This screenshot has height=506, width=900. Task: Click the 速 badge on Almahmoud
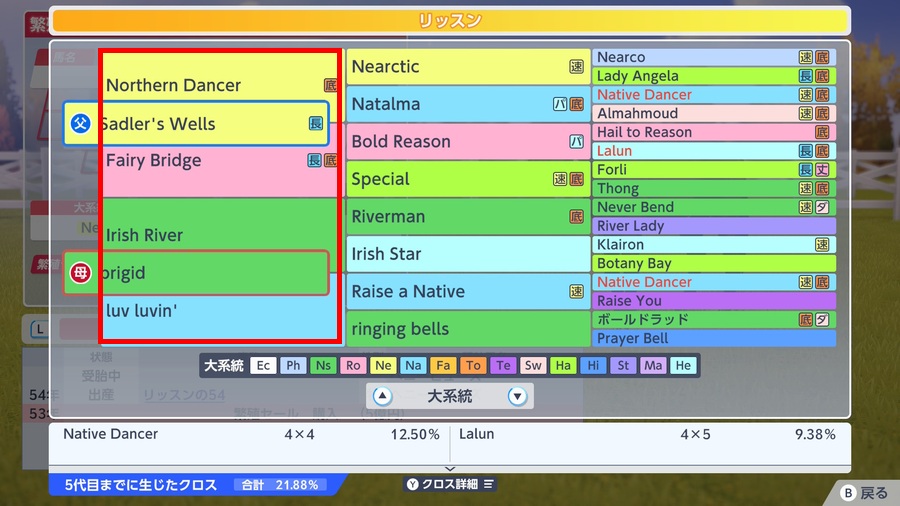[x=806, y=113]
